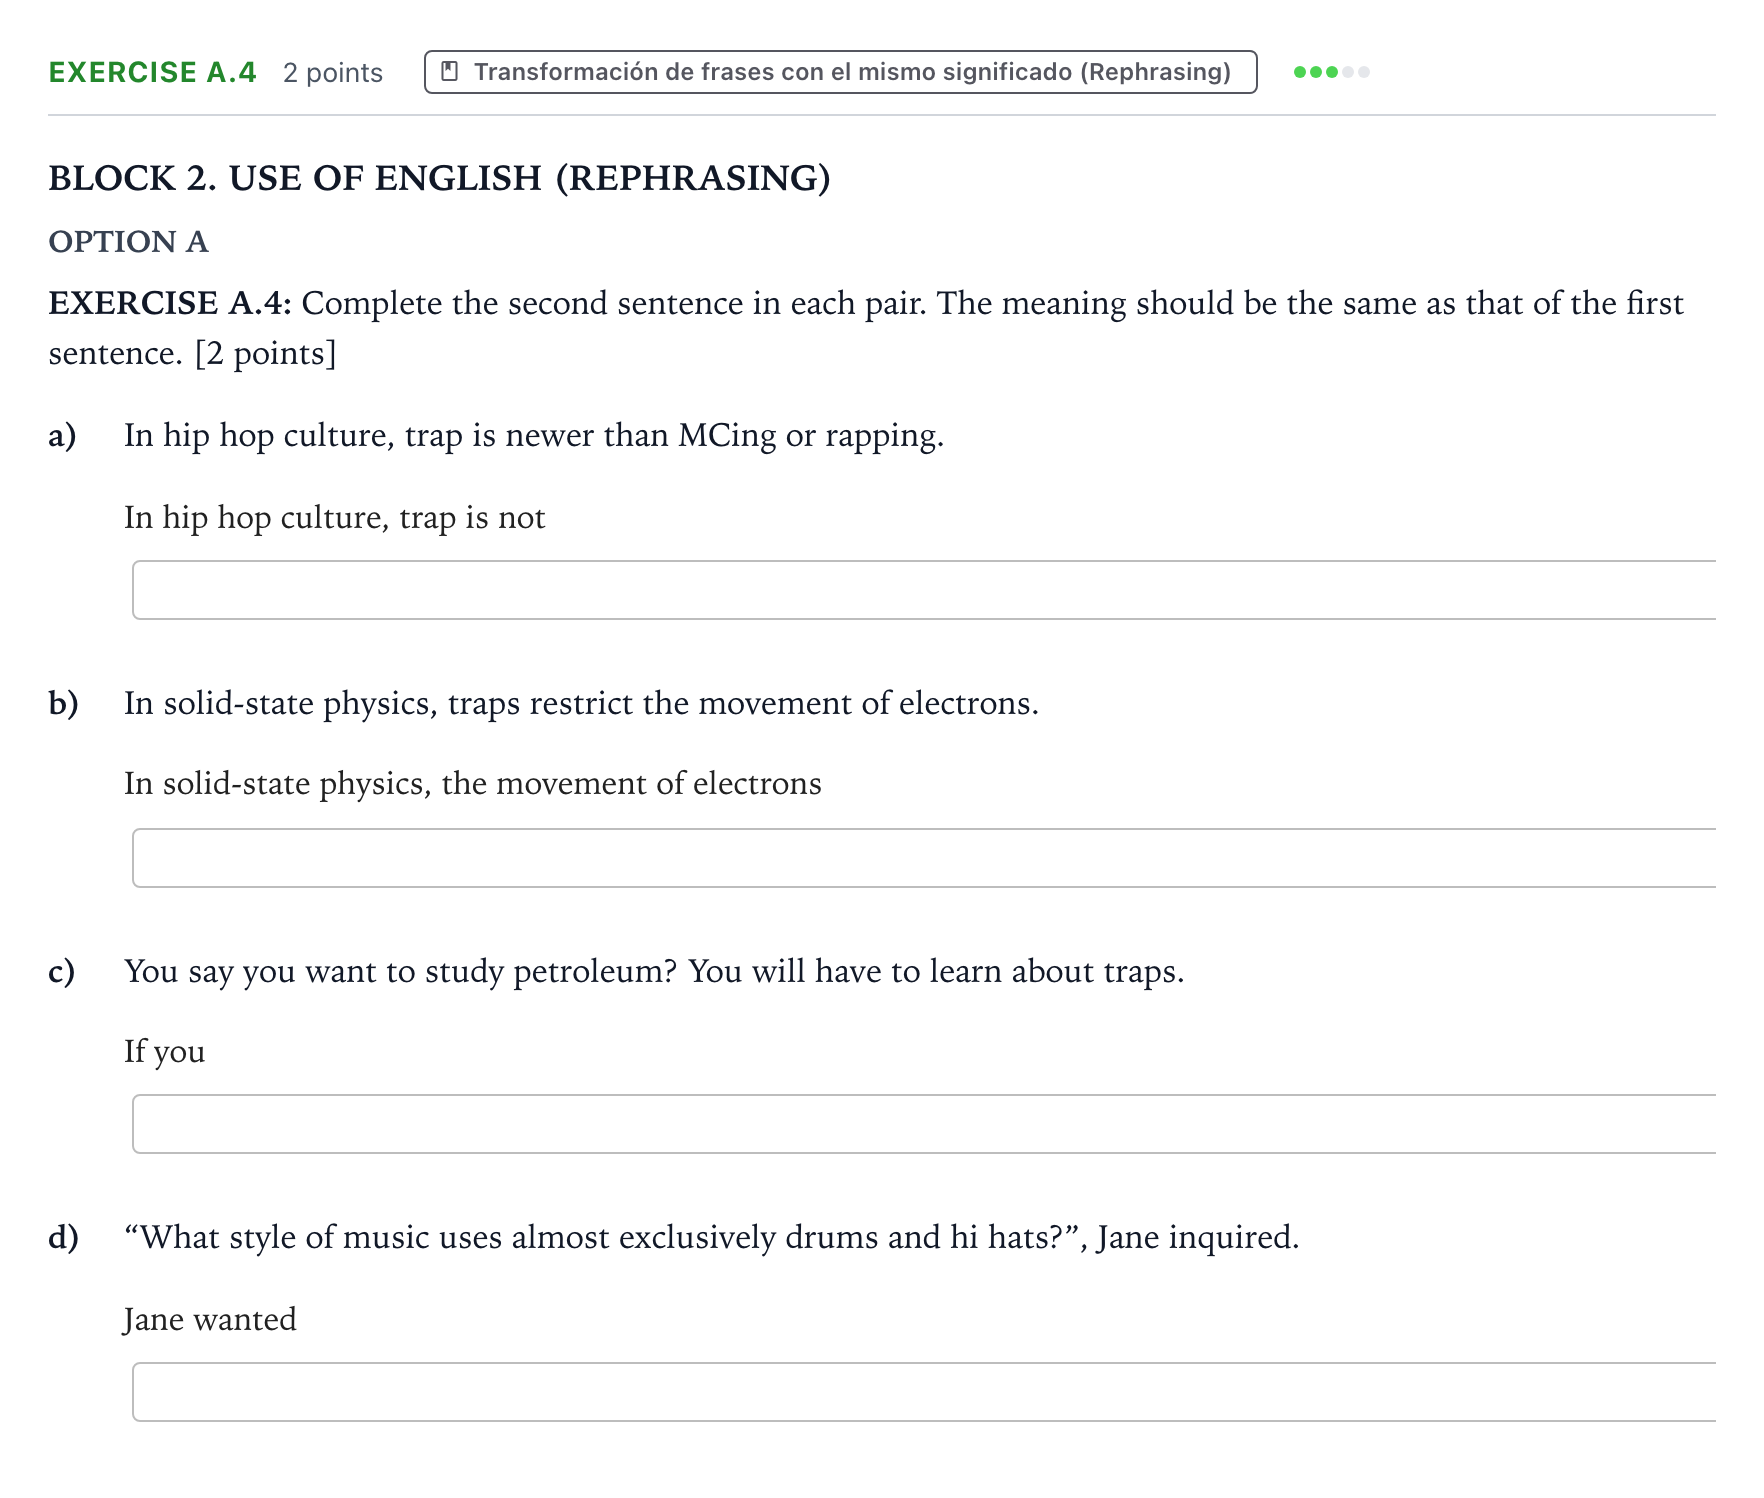Select the EXERCISE A.4 green heading
The height and width of the screenshot is (1498, 1764).
[153, 72]
